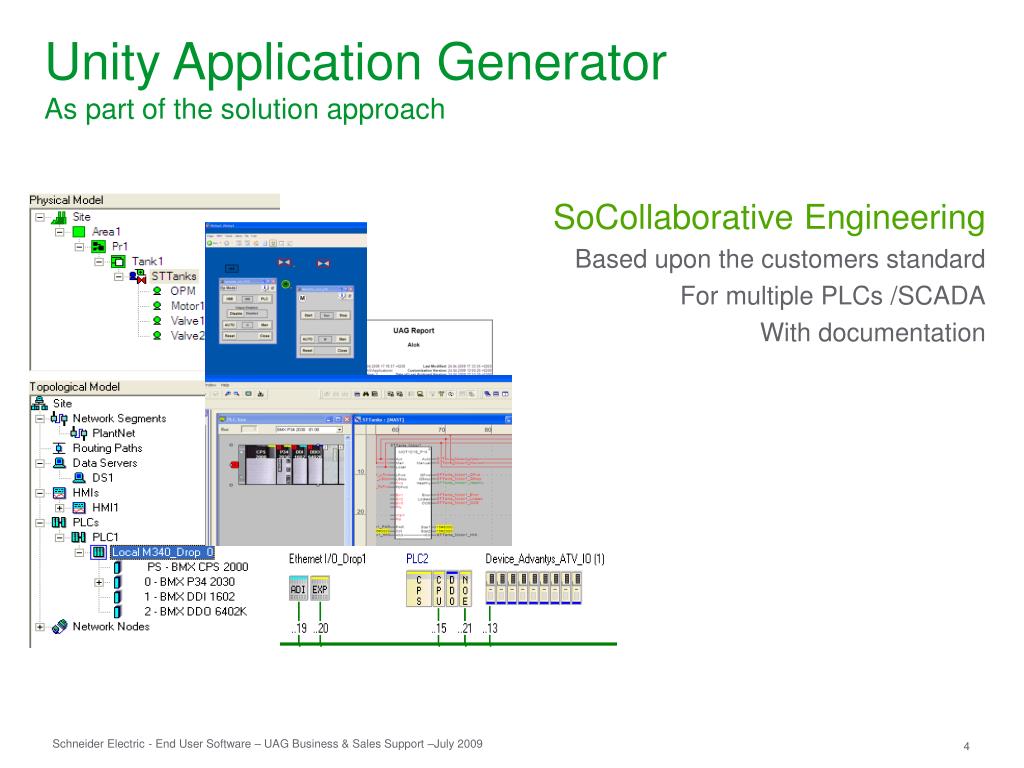
Task: Click the Stop button on the M faceplate
Action: 342,315
